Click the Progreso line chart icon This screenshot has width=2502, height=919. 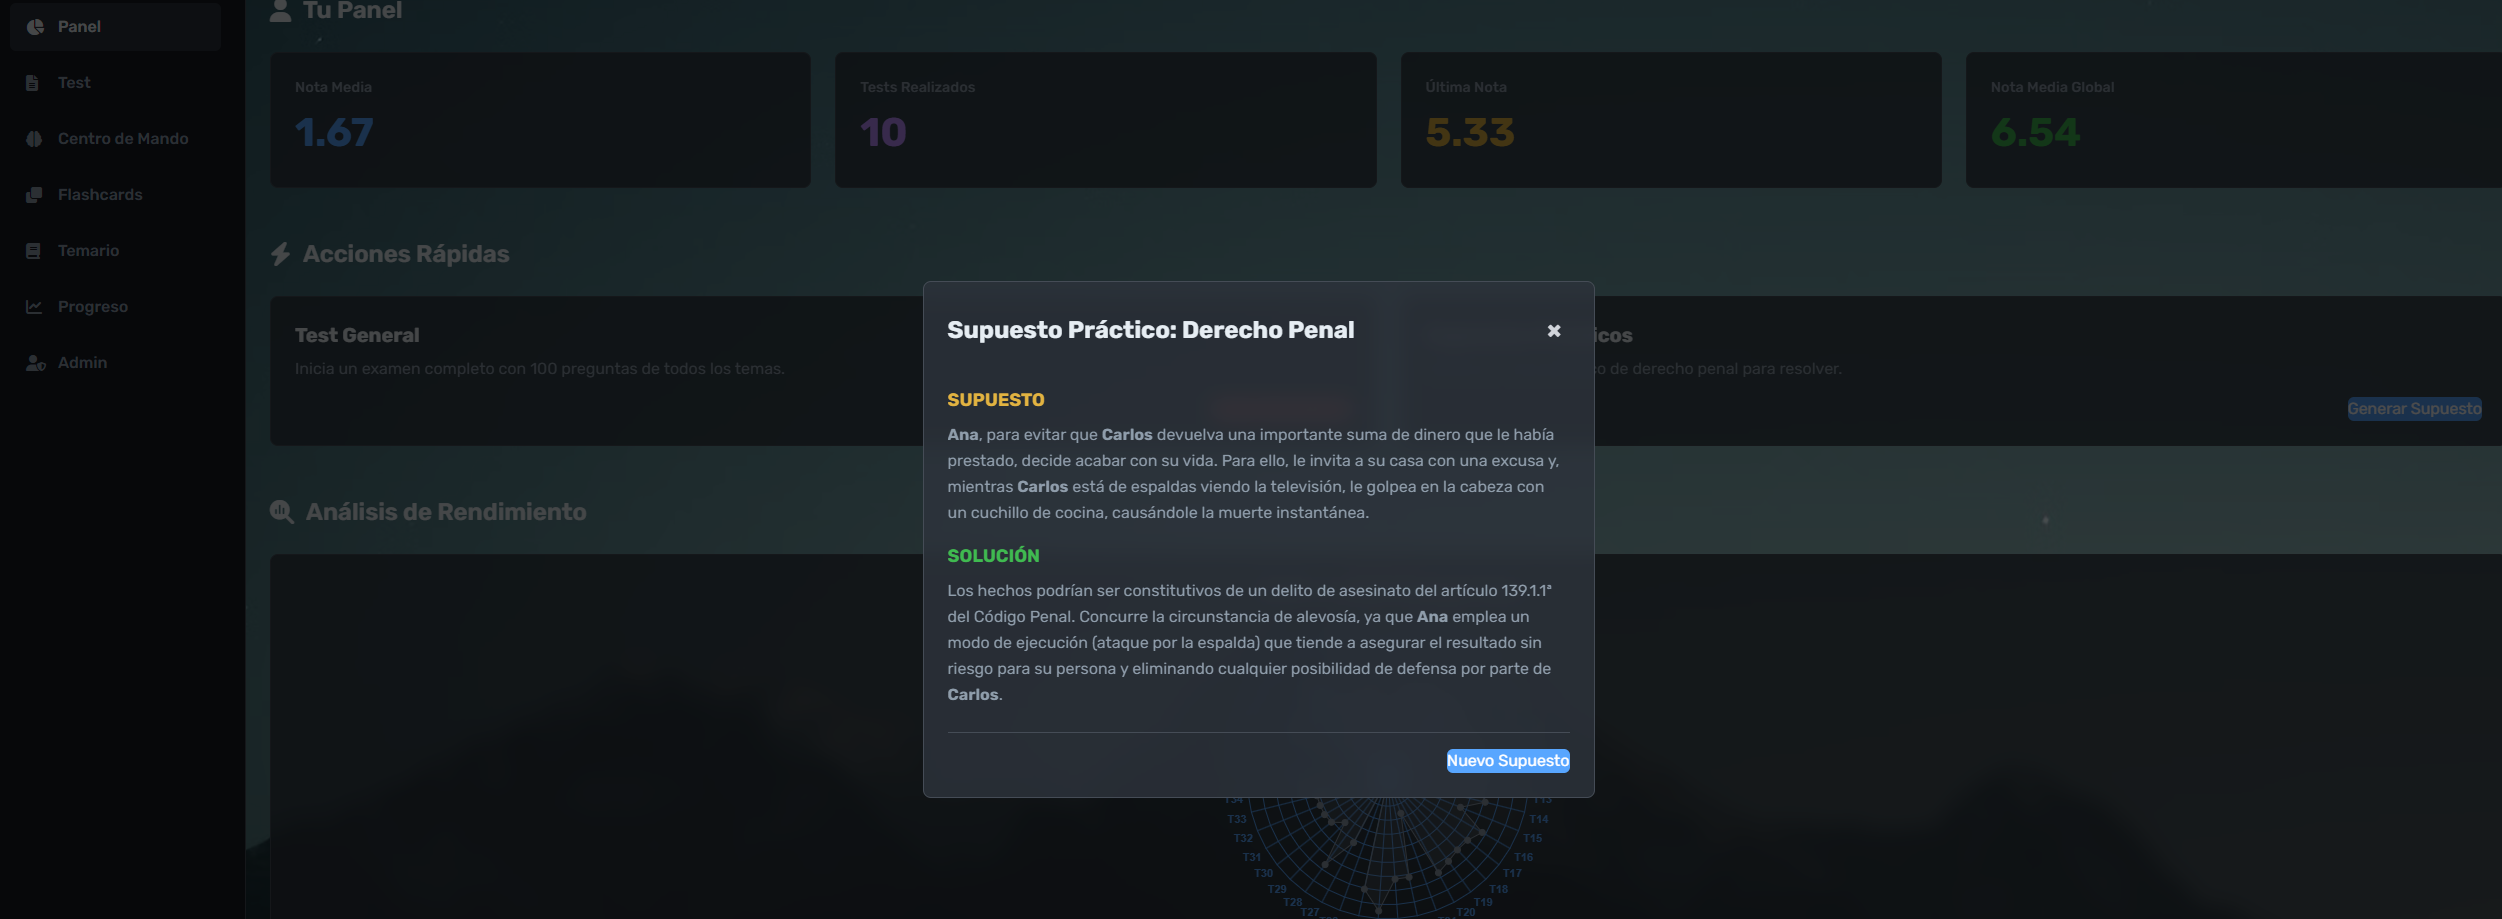pyautogui.click(x=34, y=307)
